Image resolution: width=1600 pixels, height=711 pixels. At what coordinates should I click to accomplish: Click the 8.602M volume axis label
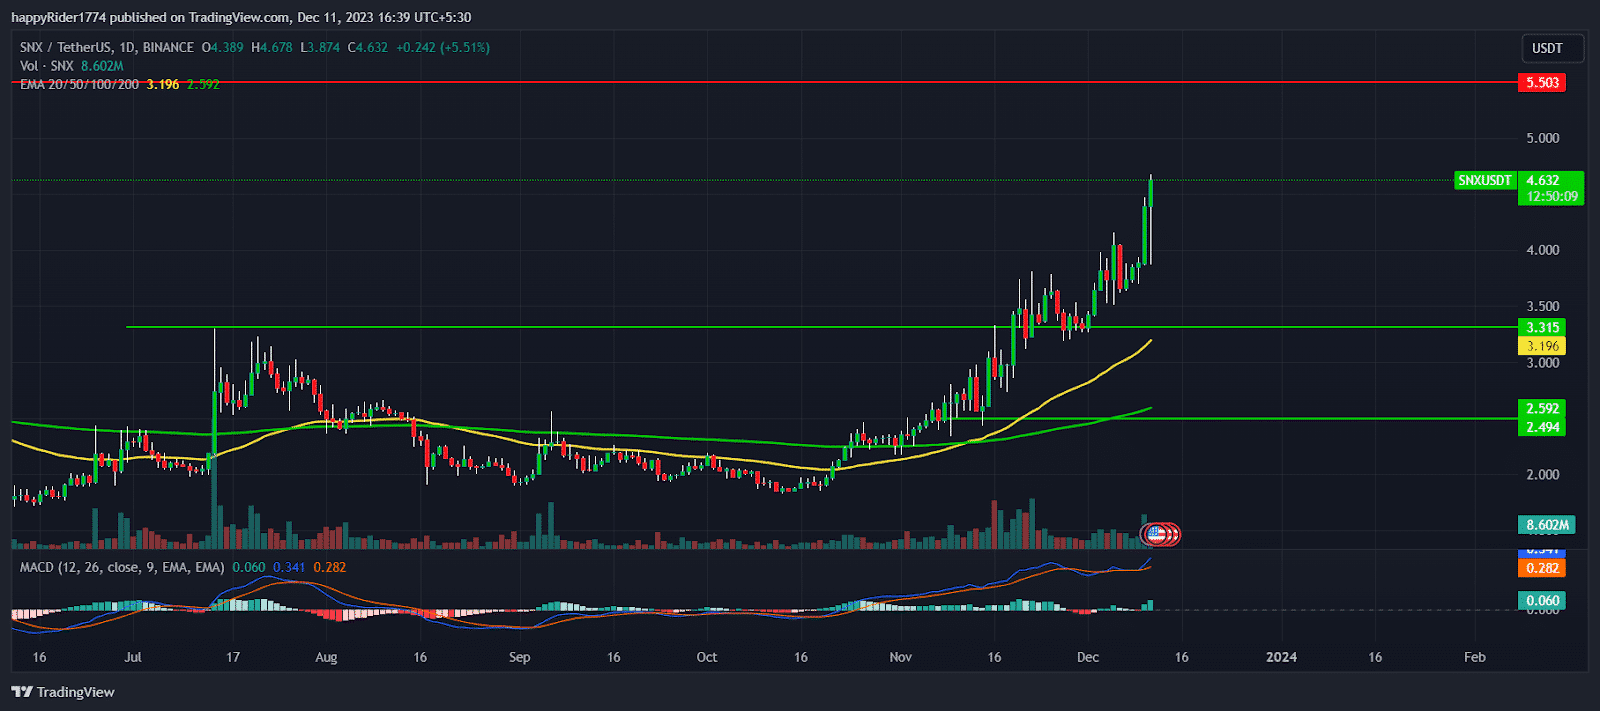tap(1547, 524)
